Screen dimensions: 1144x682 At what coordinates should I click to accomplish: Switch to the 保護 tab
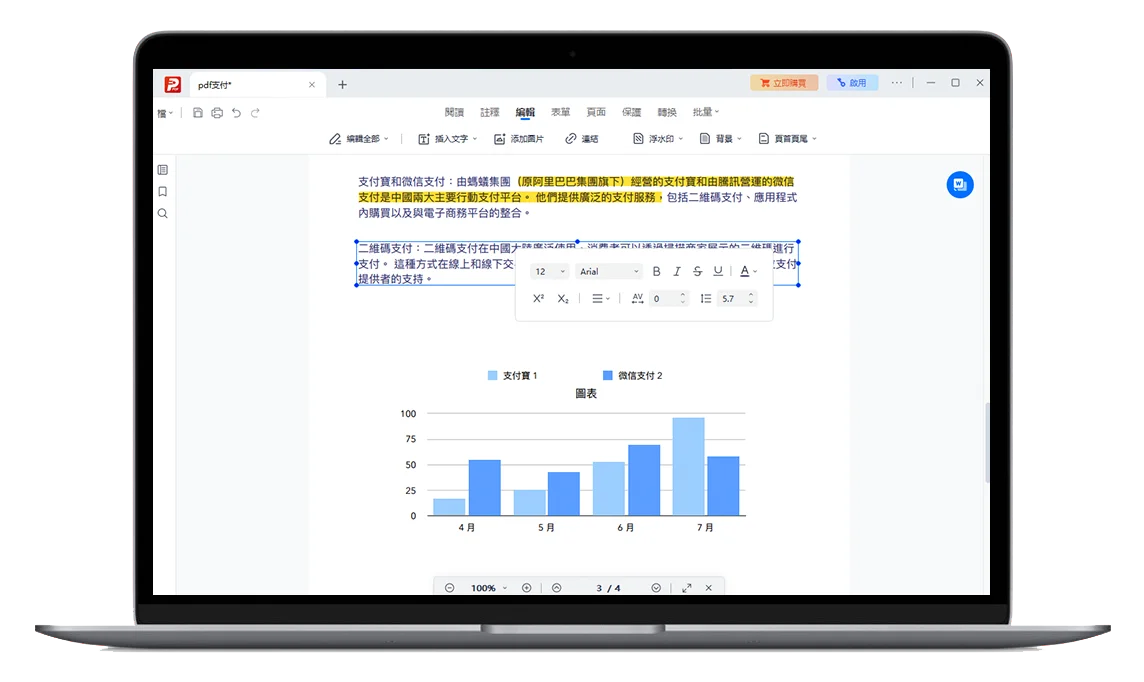[631, 112]
